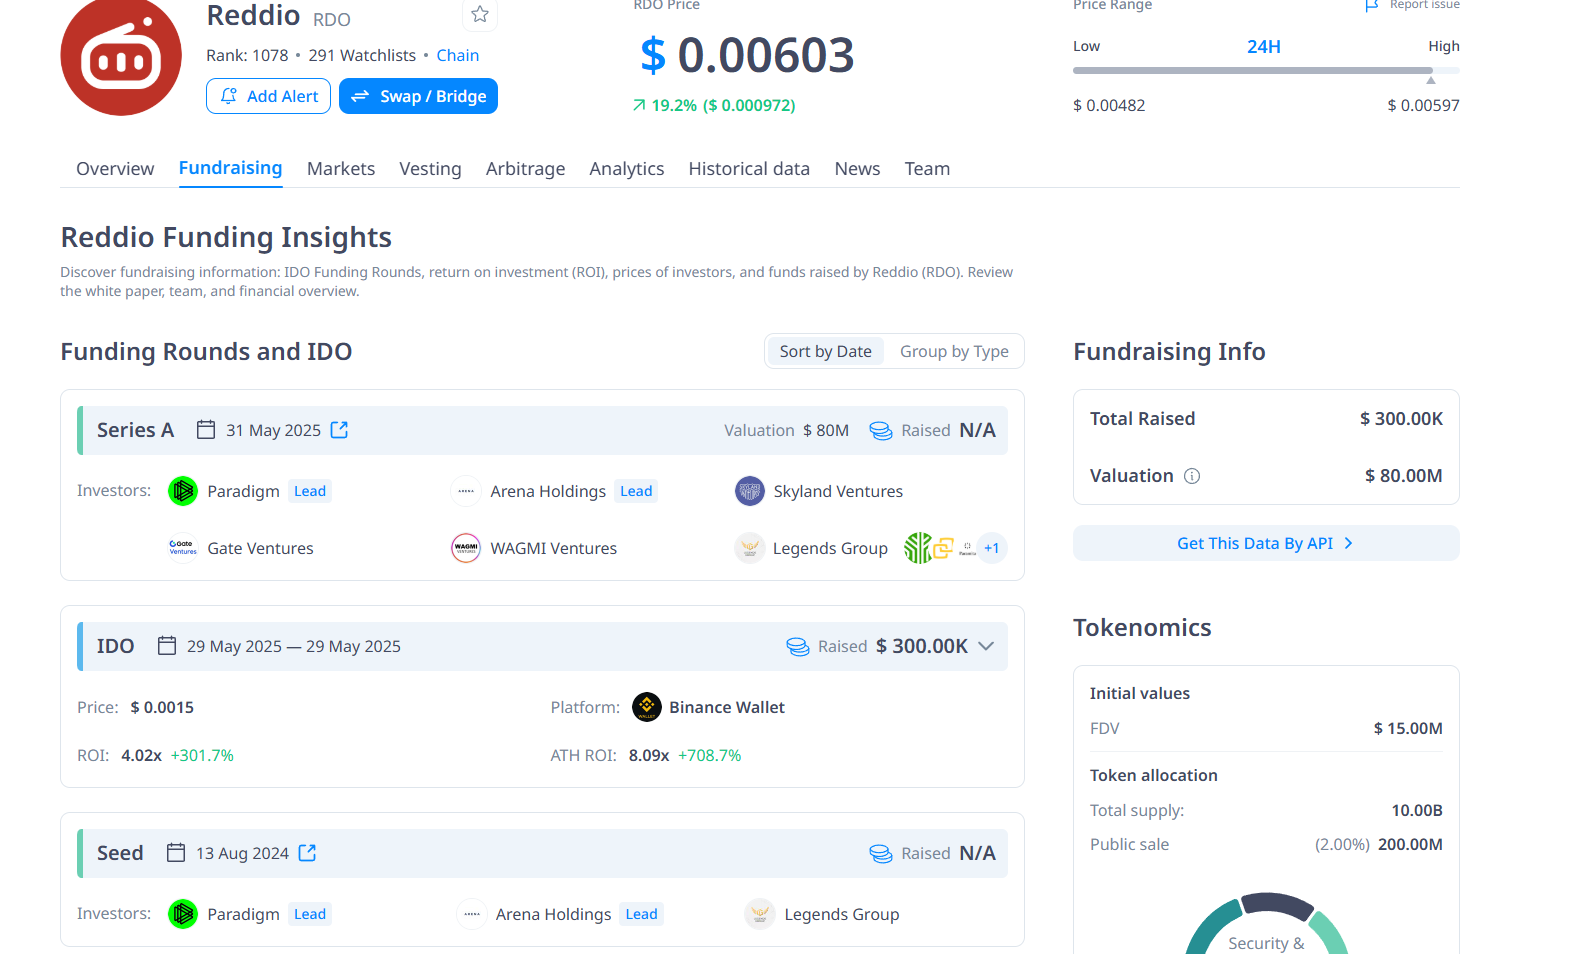This screenshot has height=954, width=1576.
Task: Click the Seed round calendar icon
Action: [176, 853]
